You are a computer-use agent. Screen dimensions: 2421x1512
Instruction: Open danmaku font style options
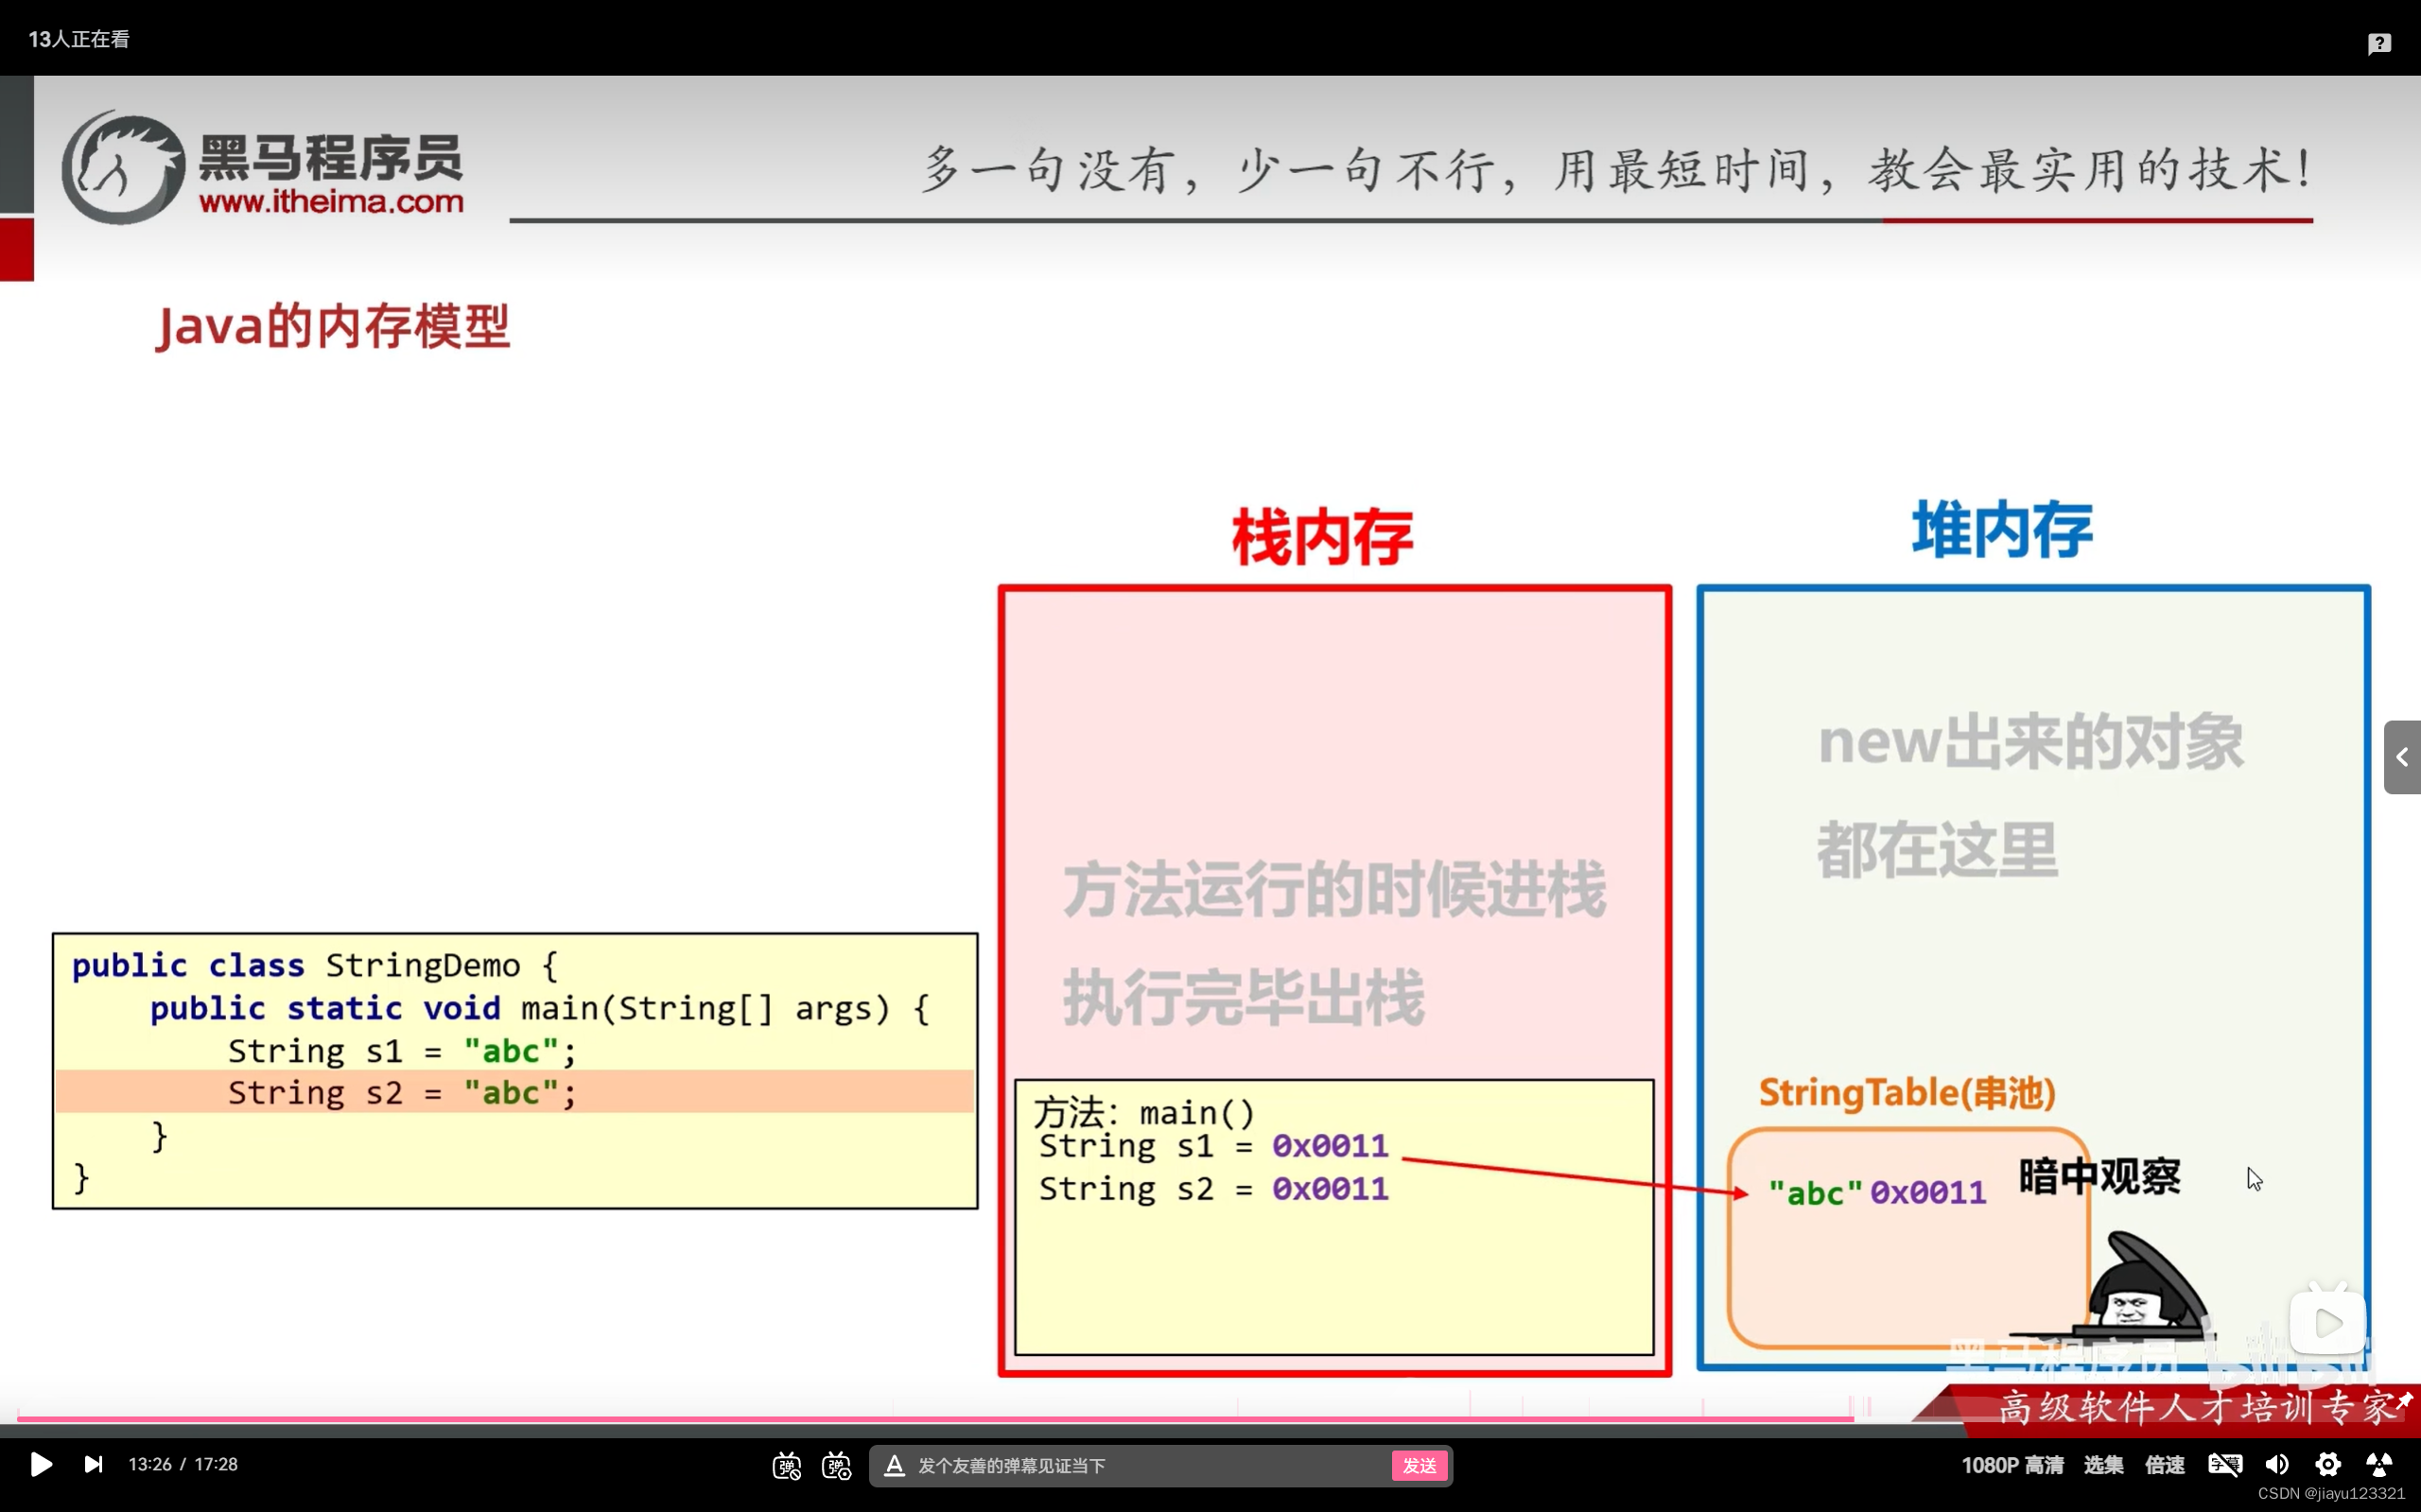pos(893,1465)
